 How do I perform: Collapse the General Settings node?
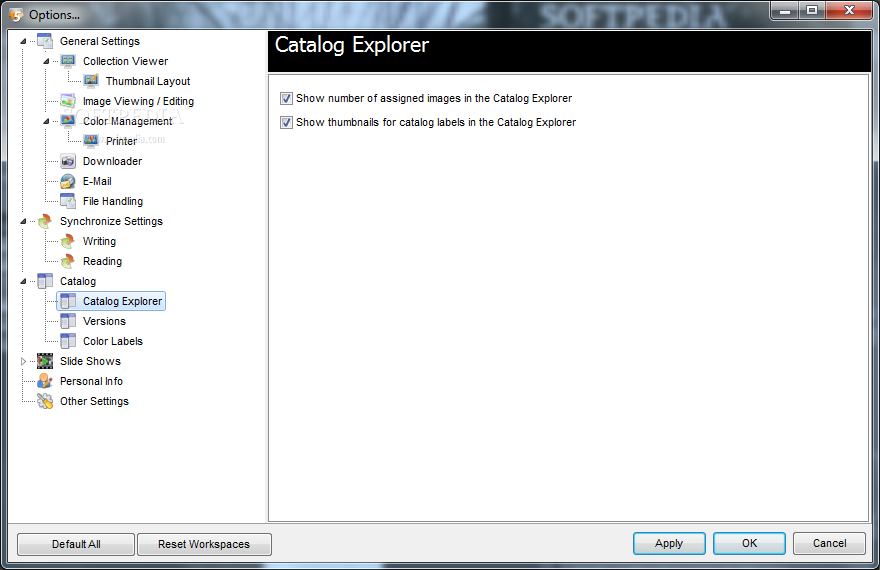point(23,41)
